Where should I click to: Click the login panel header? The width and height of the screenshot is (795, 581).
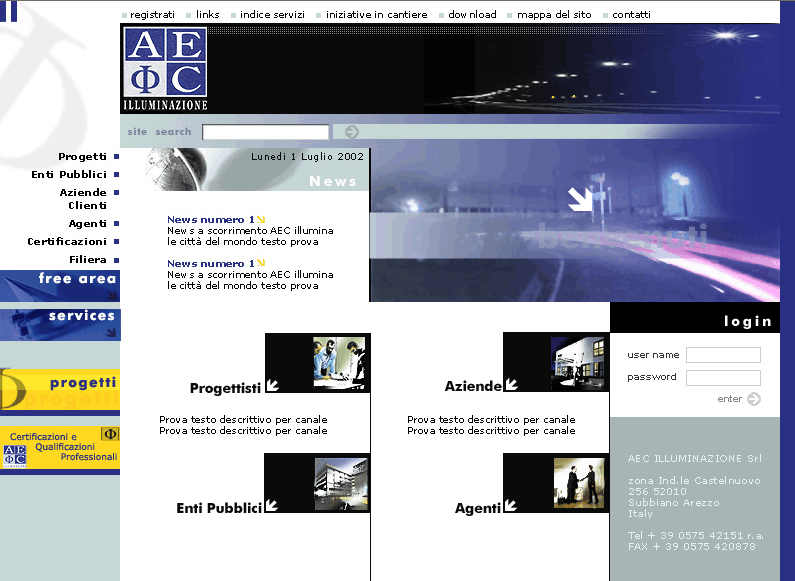(x=695, y=318)
